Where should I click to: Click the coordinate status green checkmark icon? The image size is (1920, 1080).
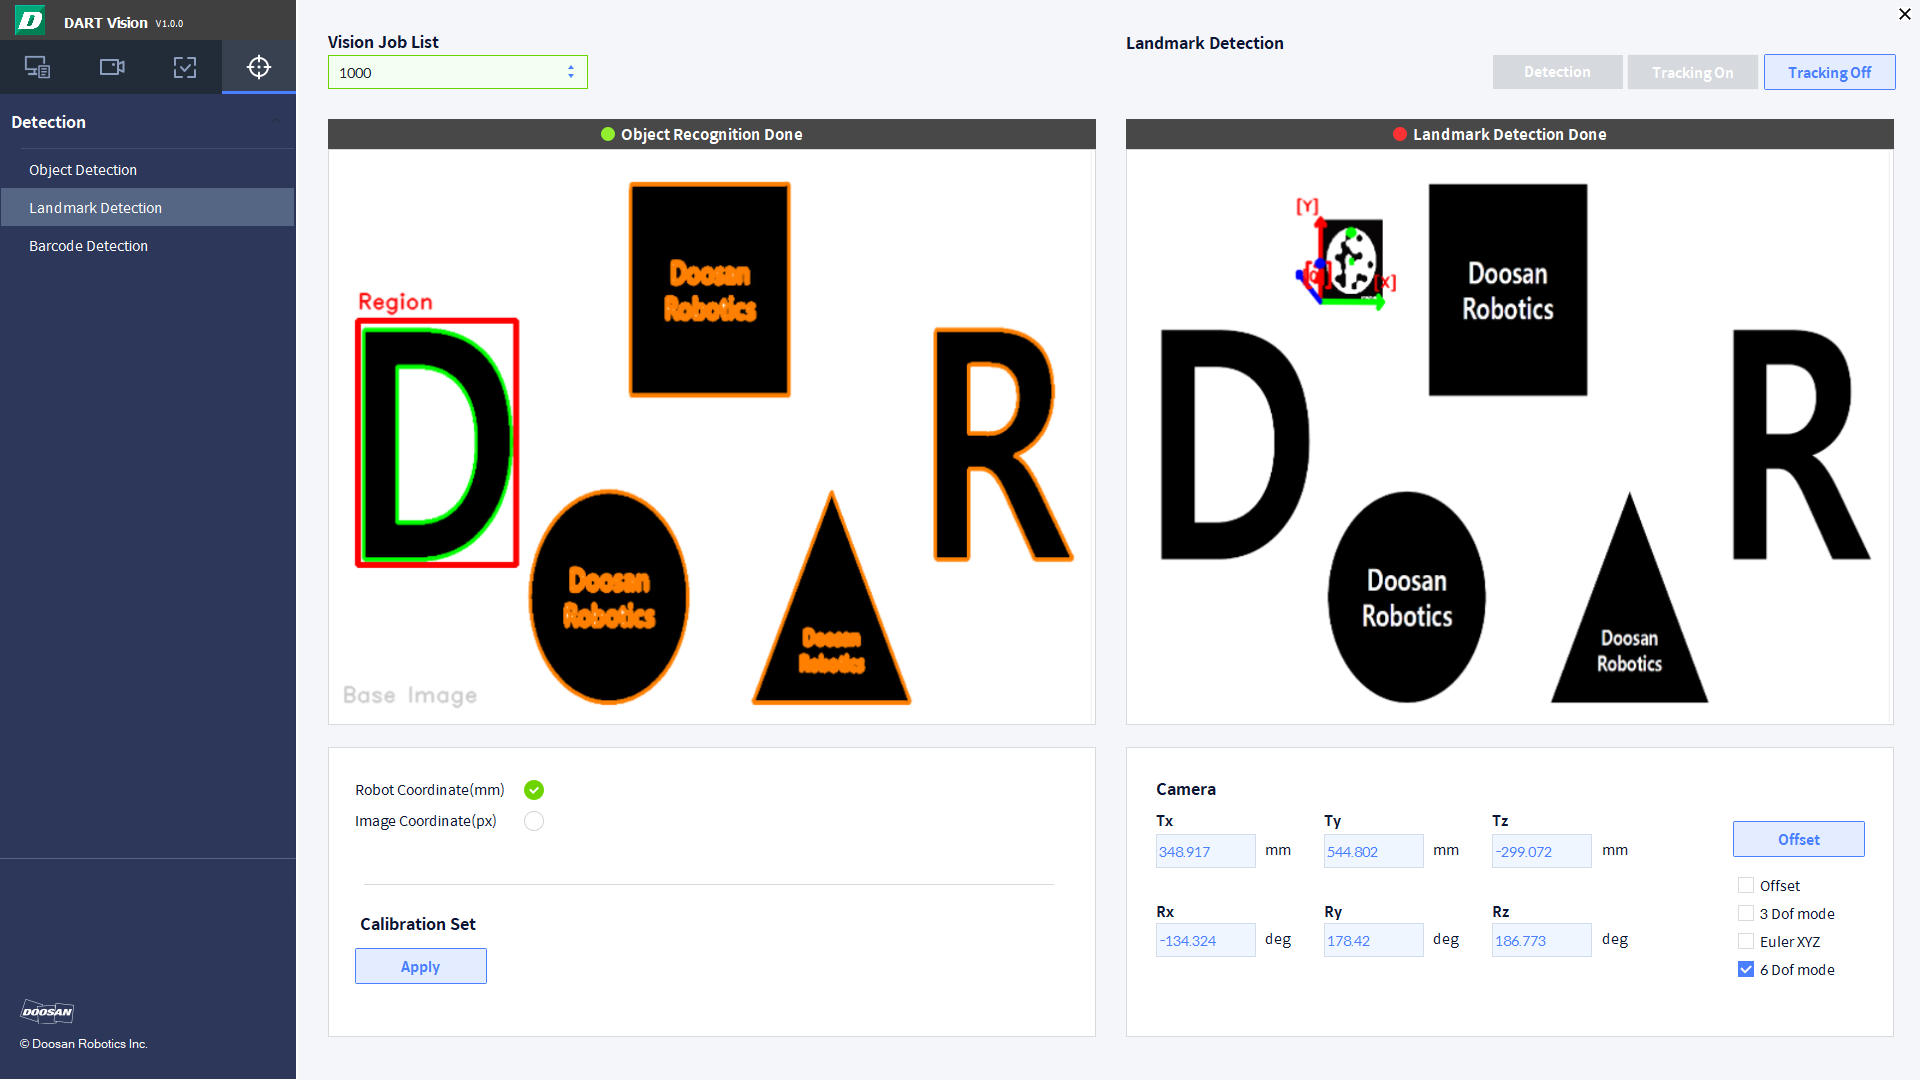coord(534,790)
